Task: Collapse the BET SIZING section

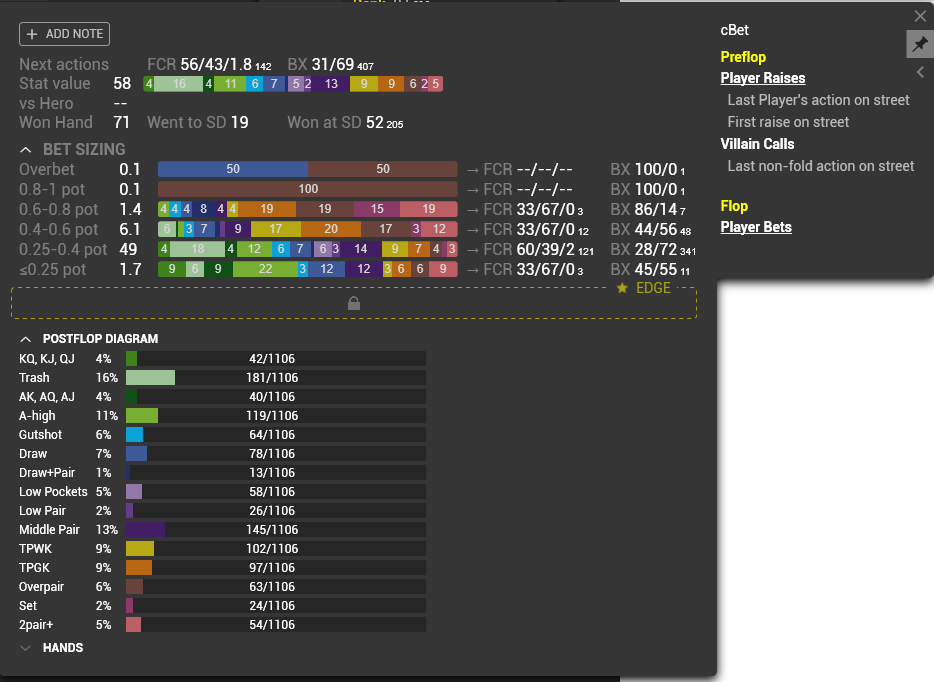Action: pos(25,150)
